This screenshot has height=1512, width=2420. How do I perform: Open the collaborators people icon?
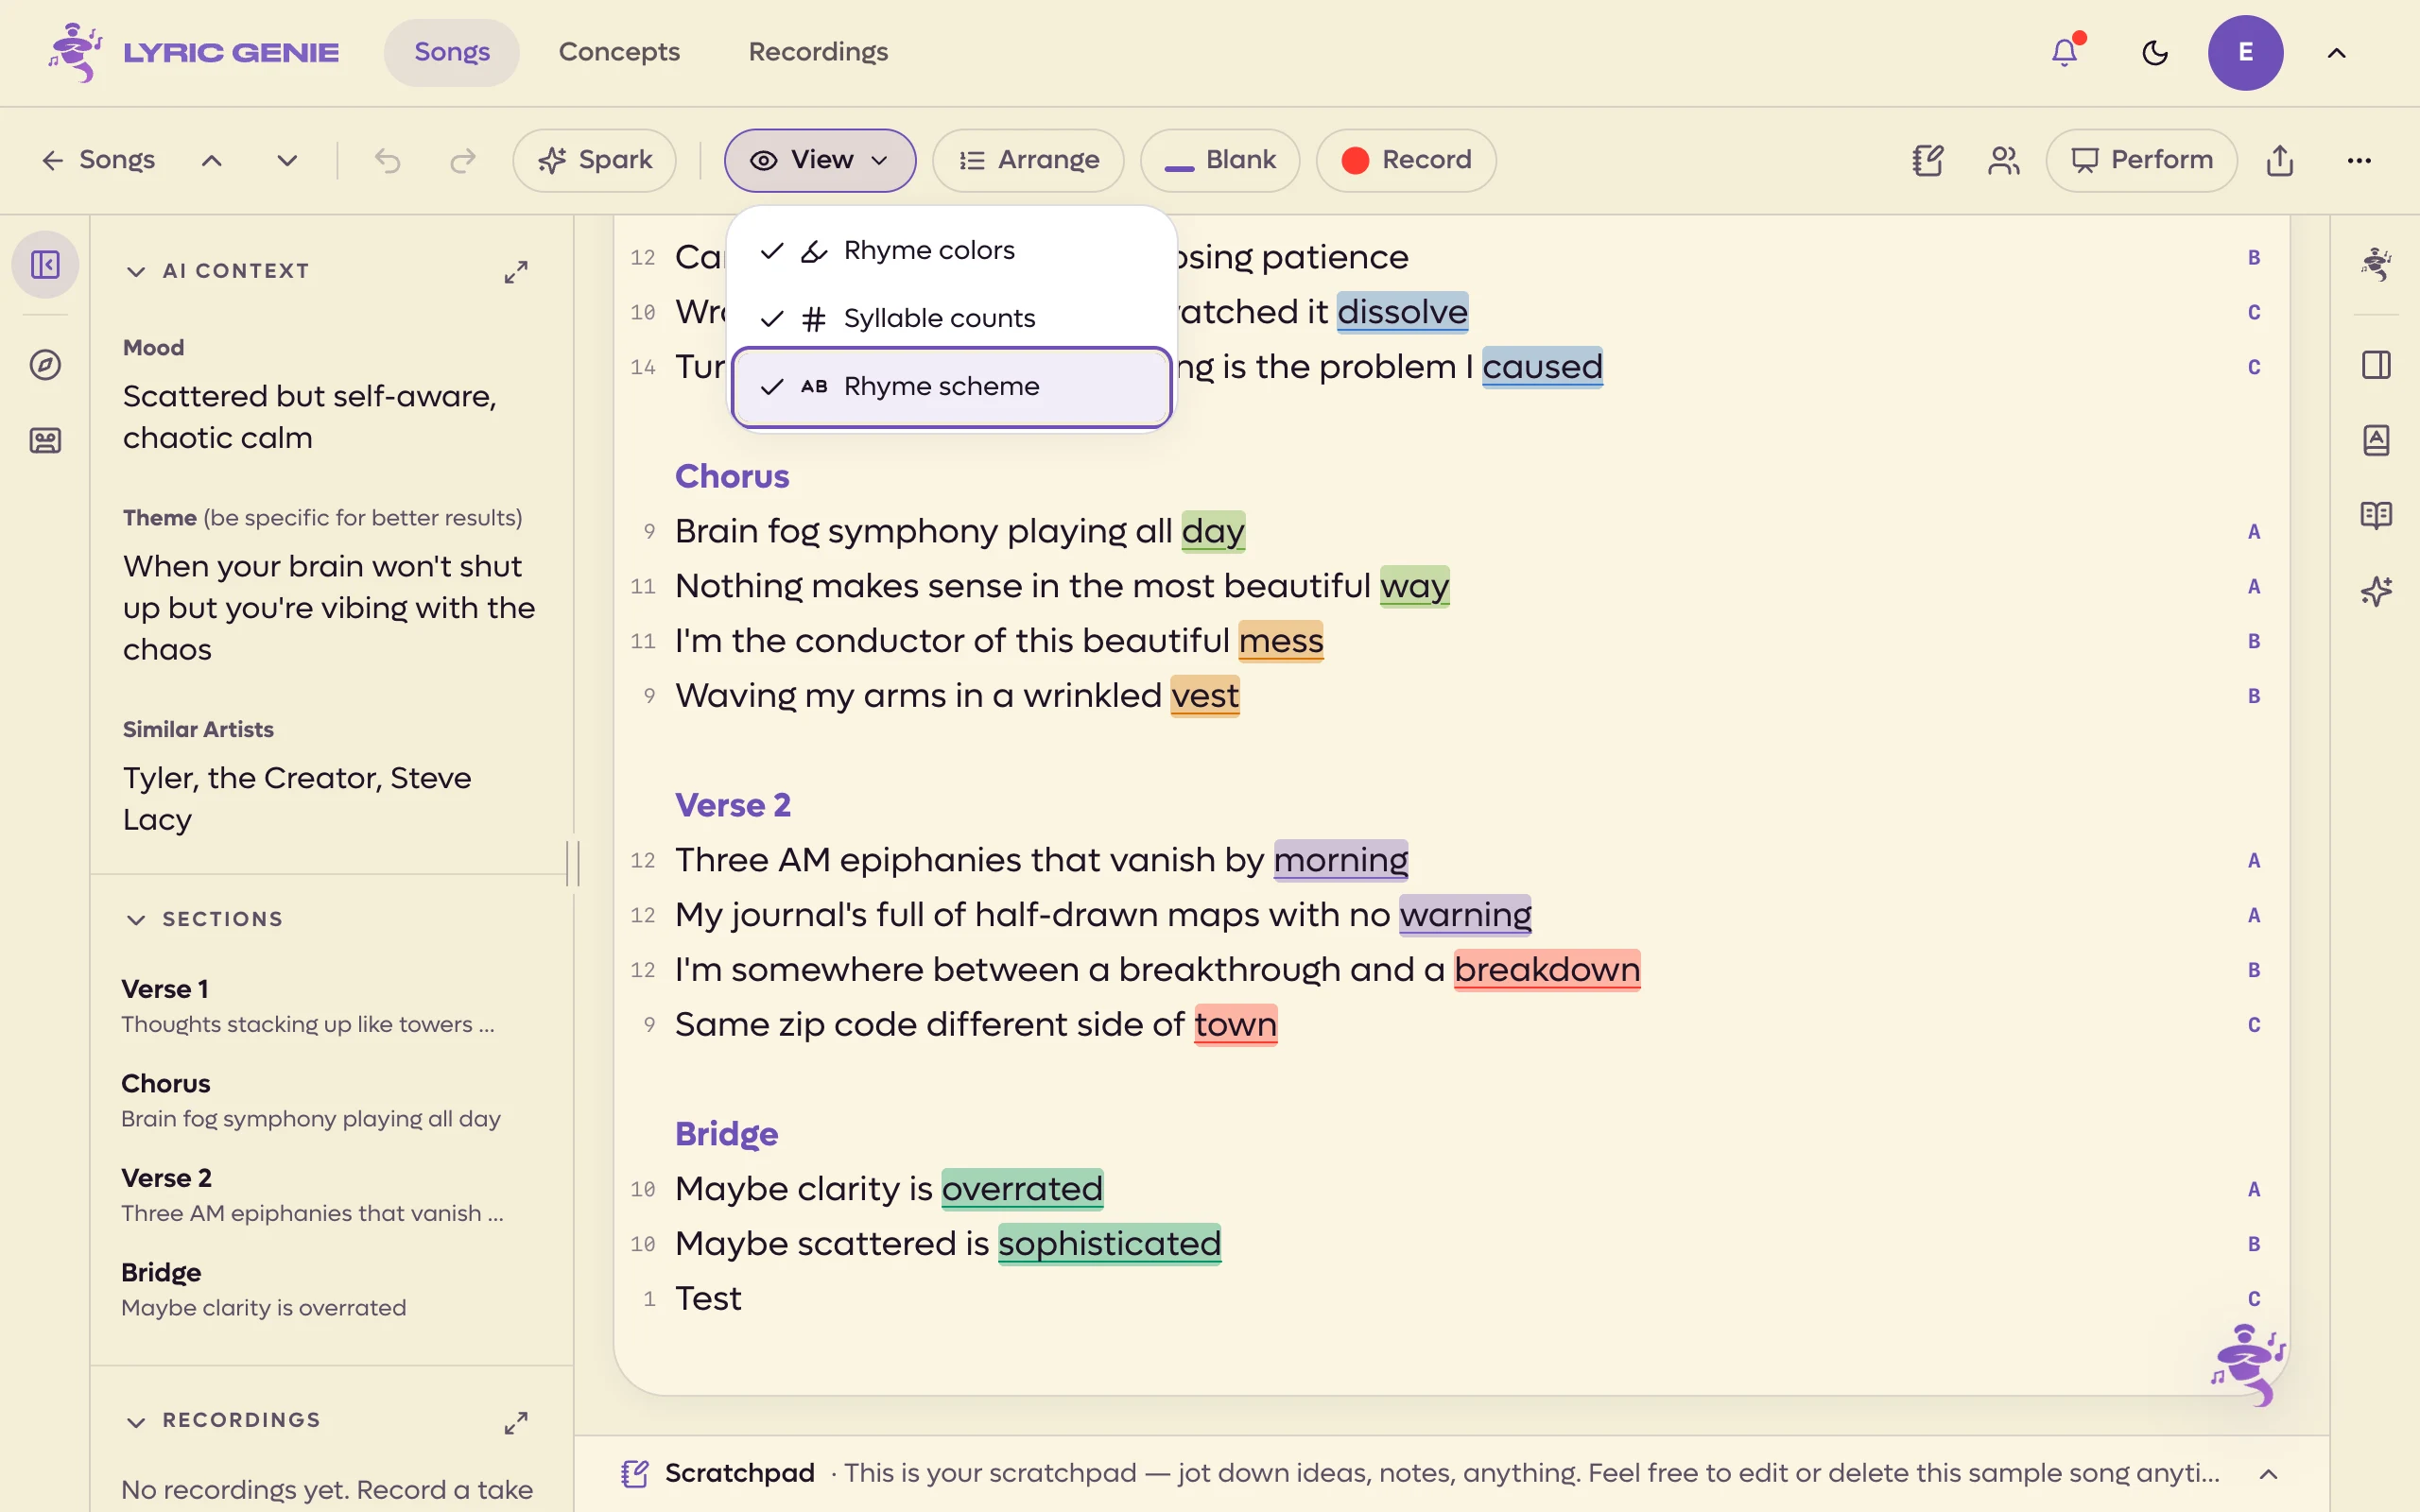[x=2003, y=160]
